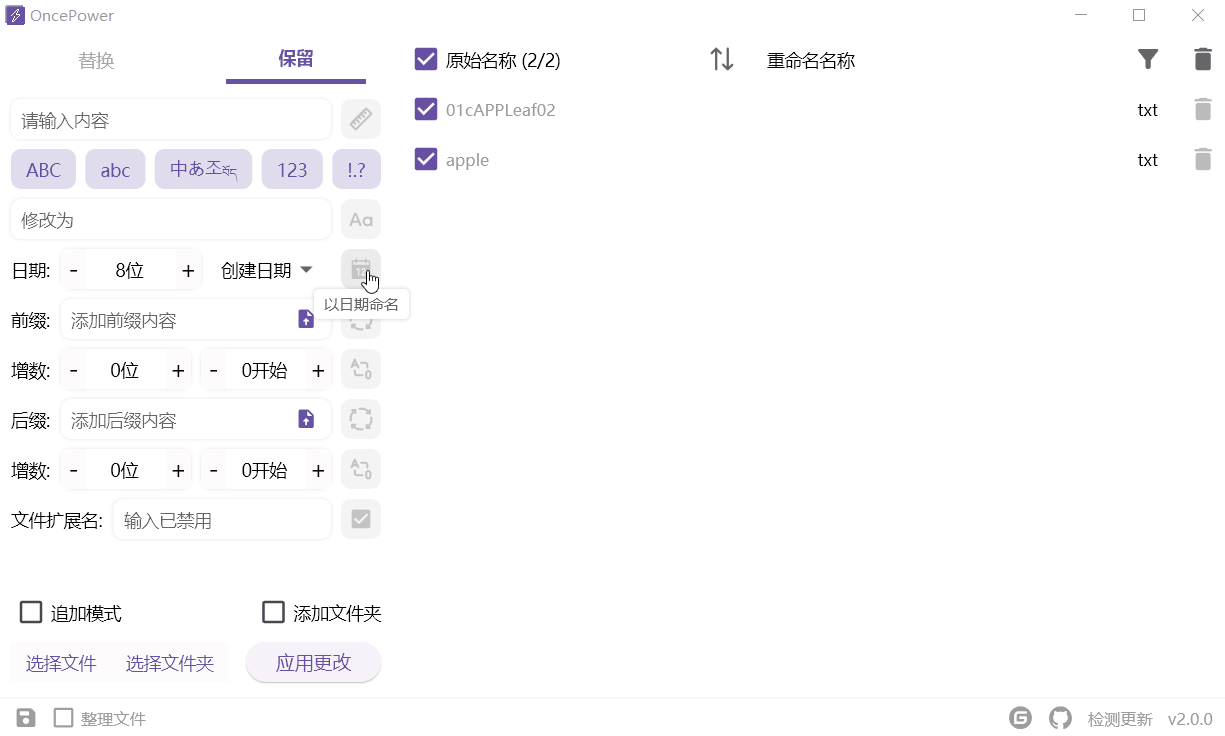Increase the 日期 digit count with plus

[x=187, y=269]
